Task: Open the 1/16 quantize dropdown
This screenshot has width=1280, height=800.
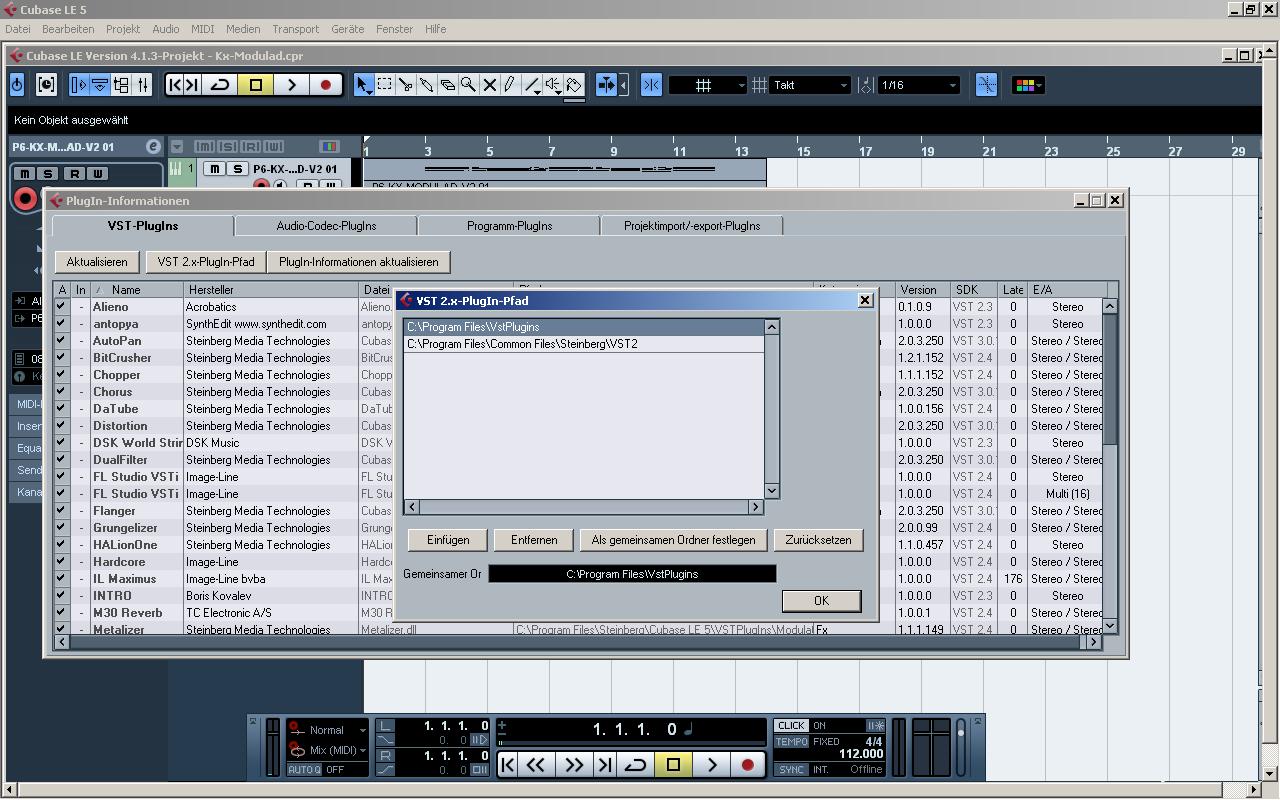Action: click(x=918, y=85)
